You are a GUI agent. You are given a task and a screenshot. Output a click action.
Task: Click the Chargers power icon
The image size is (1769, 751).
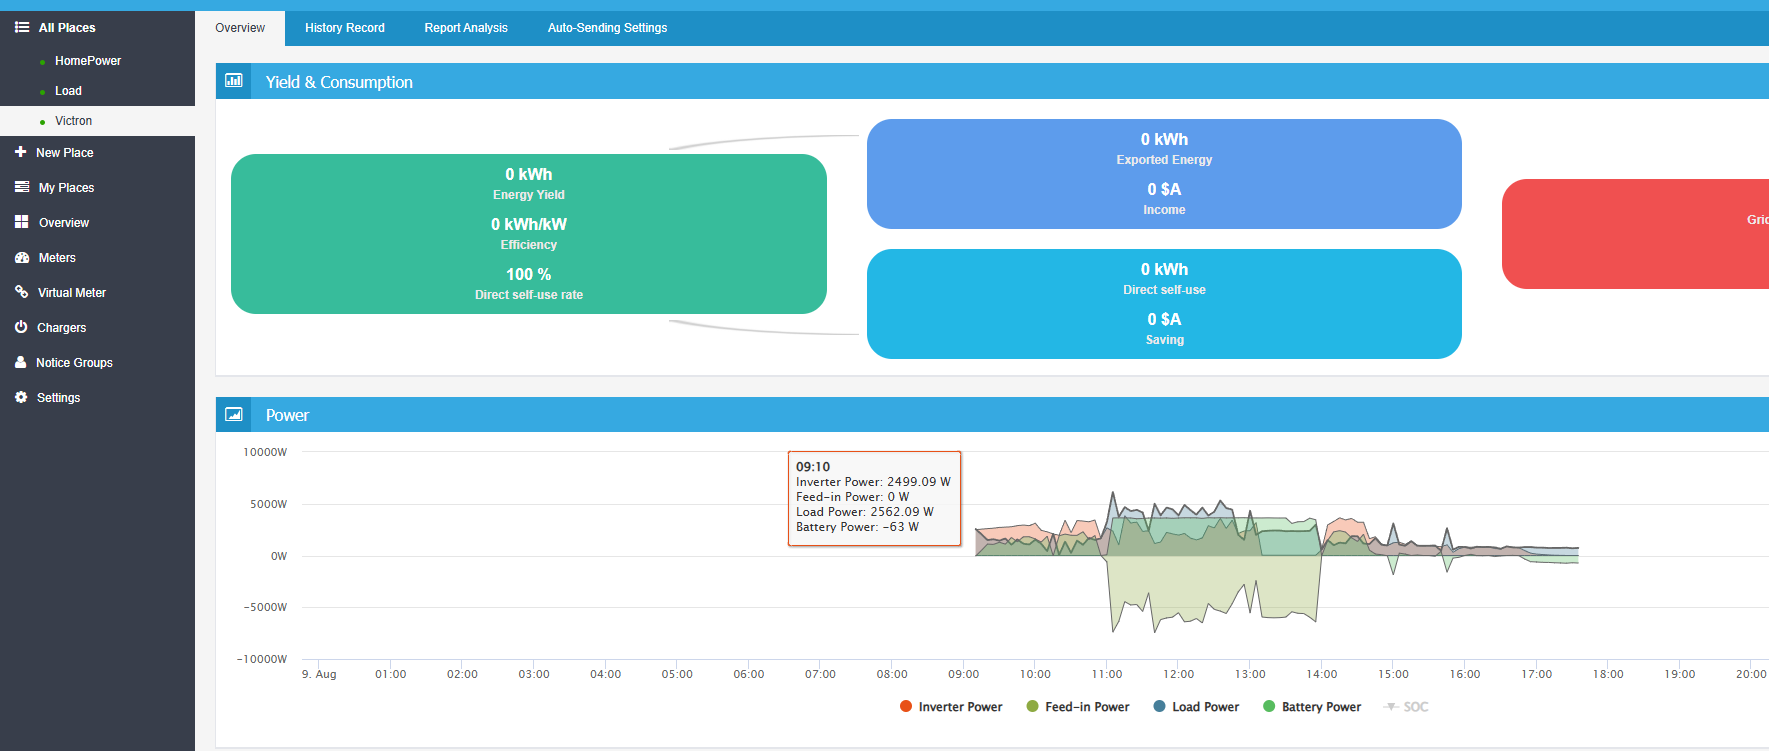21,327
